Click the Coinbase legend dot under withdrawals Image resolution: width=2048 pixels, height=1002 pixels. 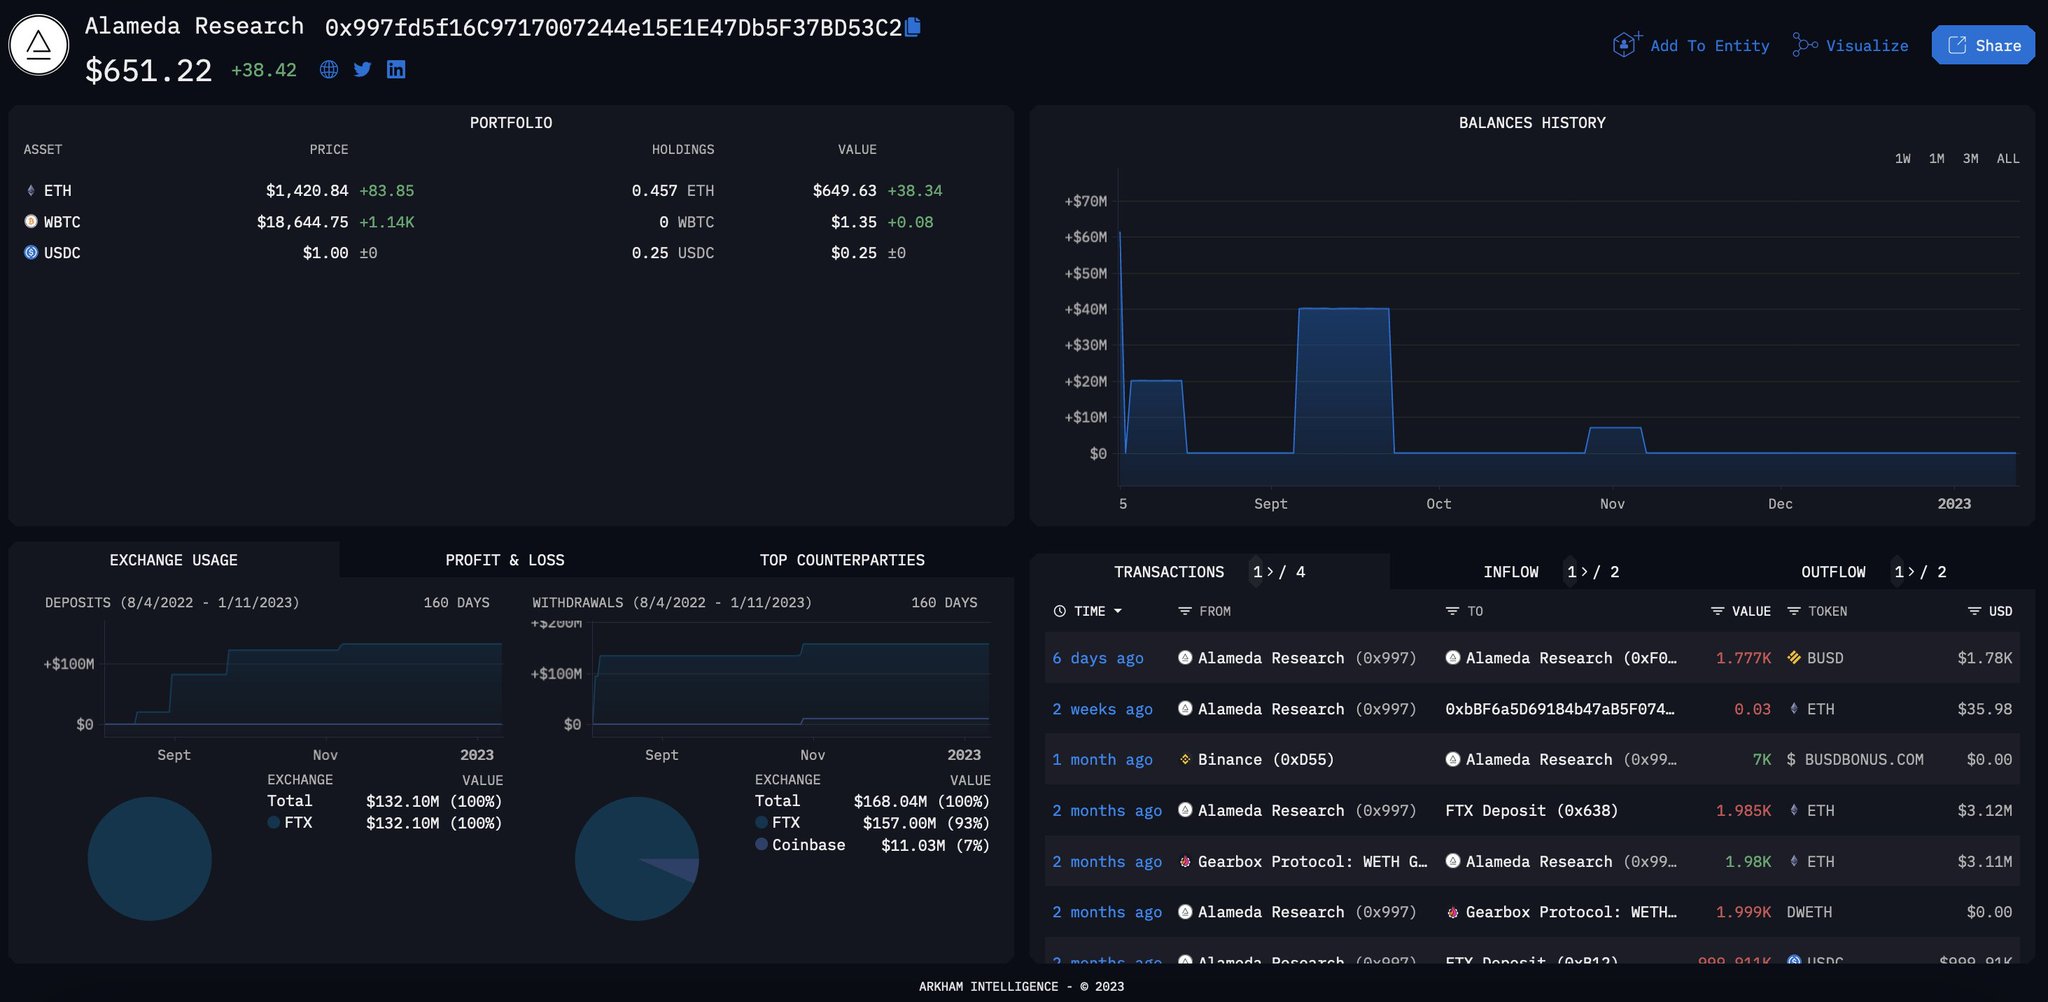tap(761, 844)
